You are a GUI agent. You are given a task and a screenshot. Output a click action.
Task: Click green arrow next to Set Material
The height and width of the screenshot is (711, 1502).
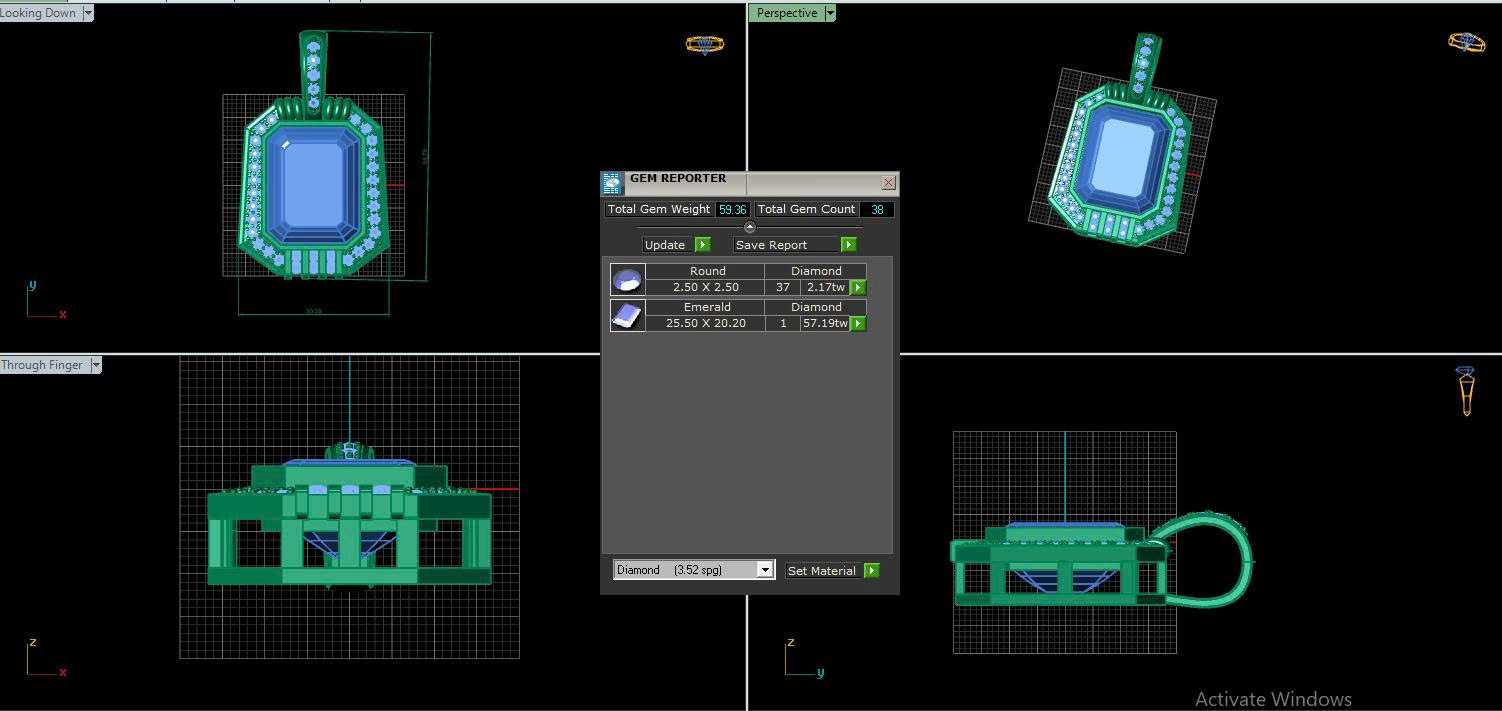pyautogui.click(x=871, y=571)
